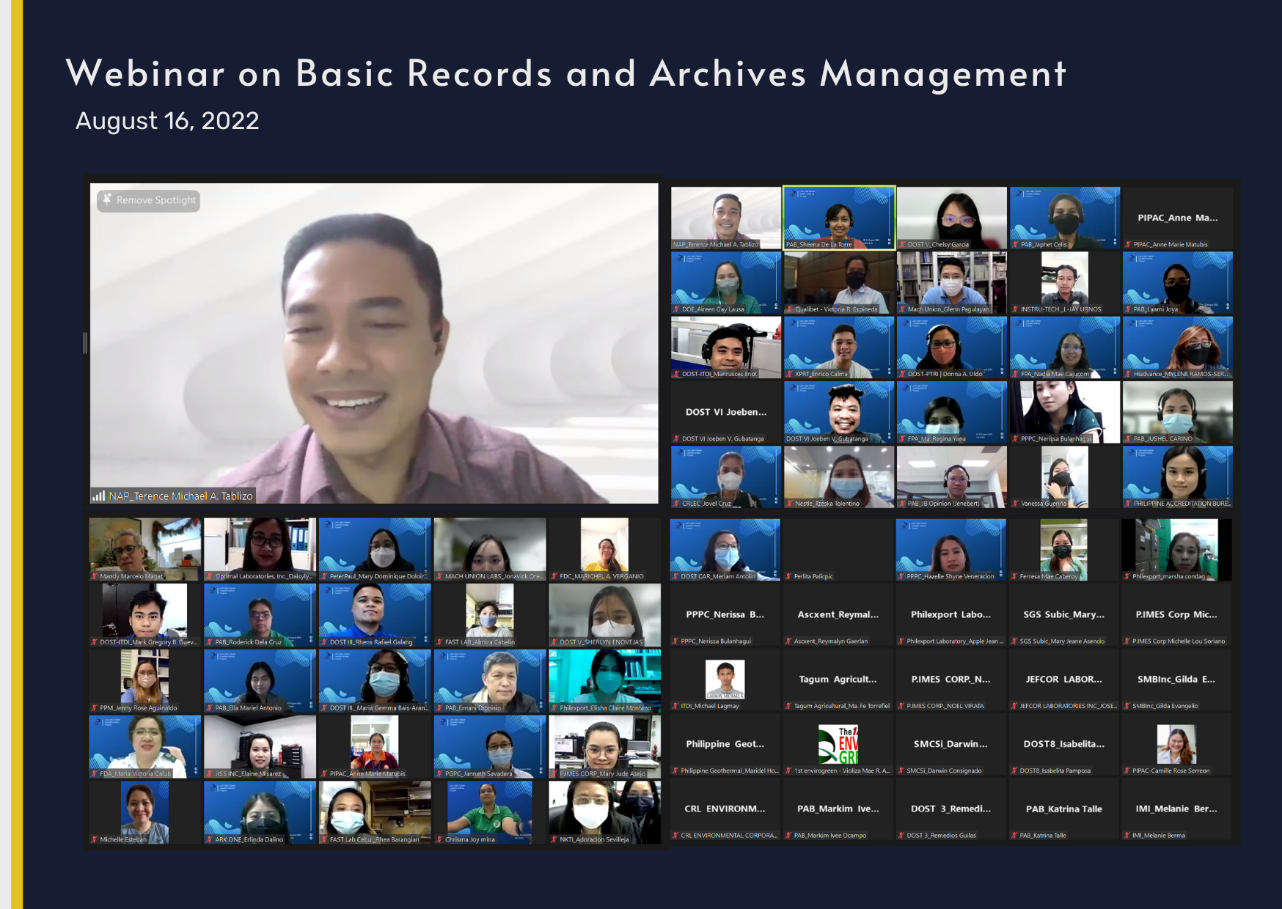Select the PAB_Sheena De La Torre video tile
The height and width of the screenshot is (909, 1282).
tap(838, 217)
